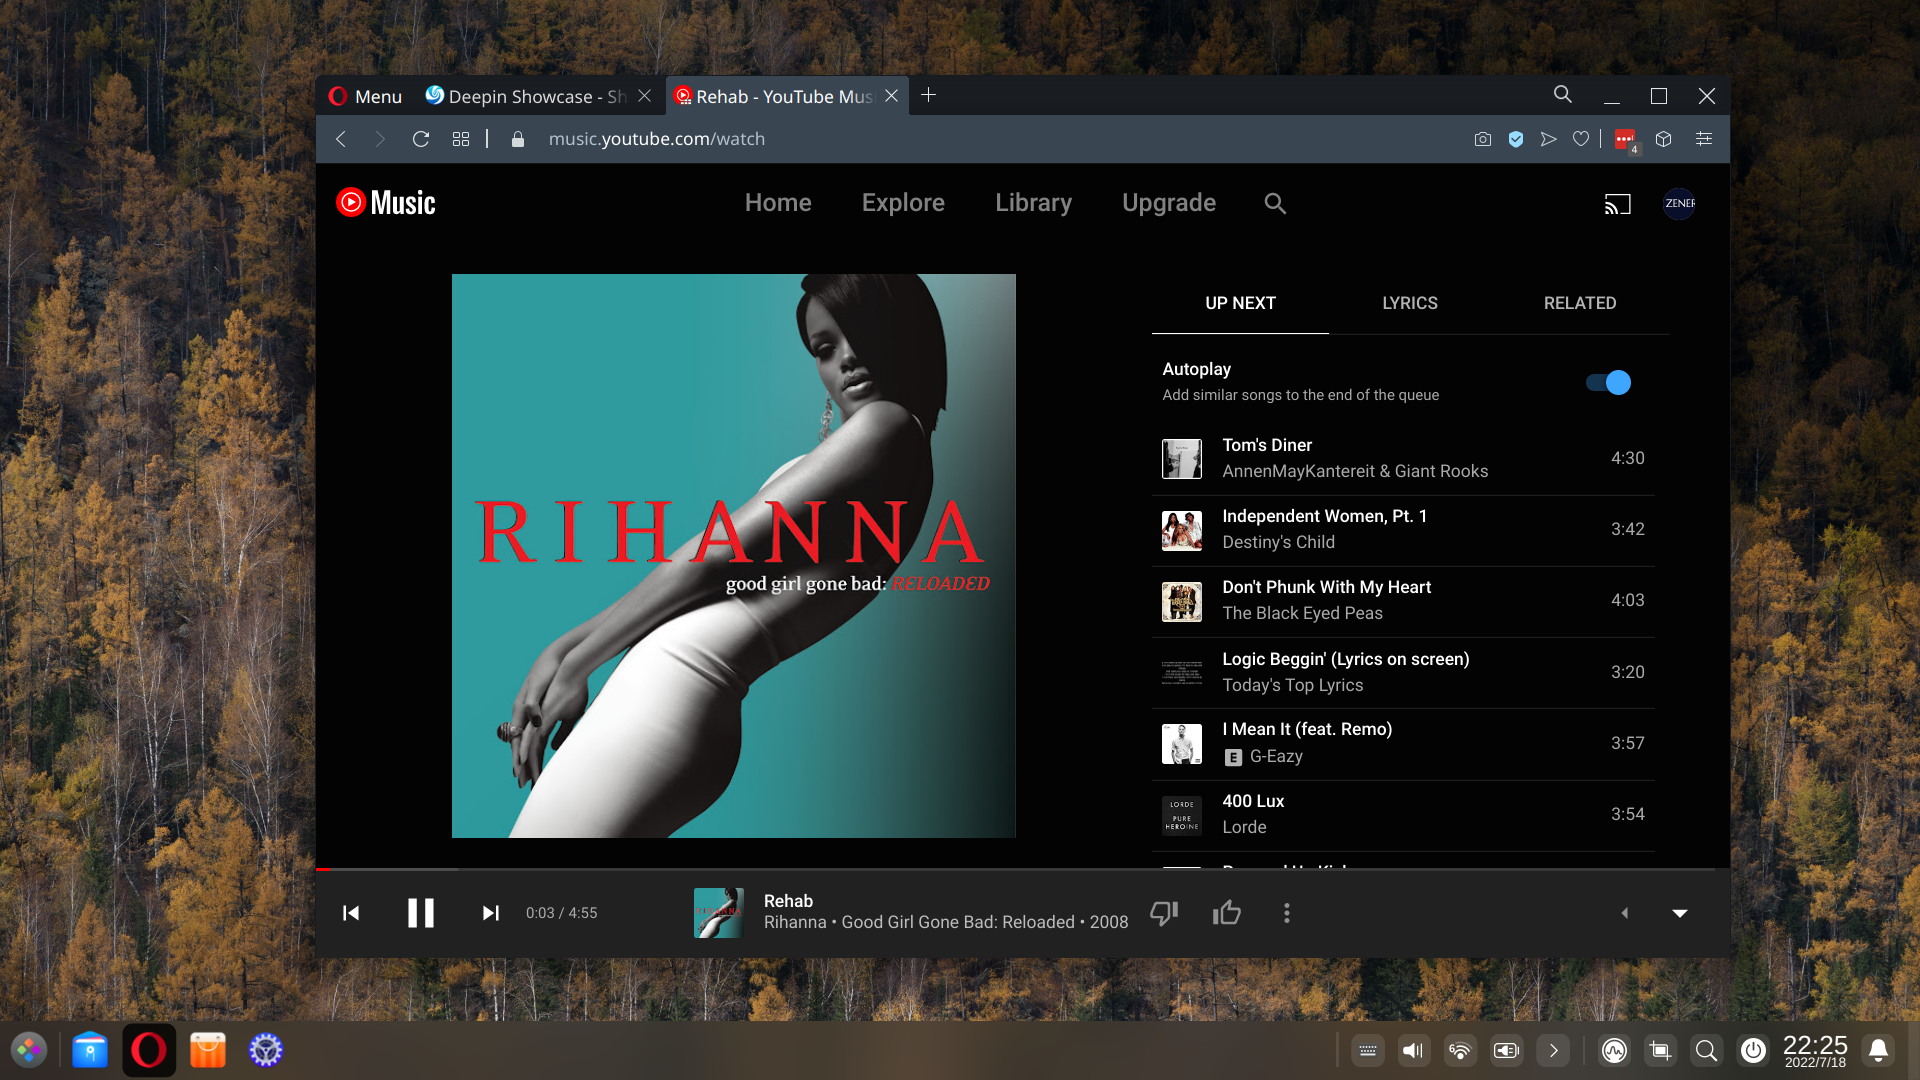1920x1080 pixels.
Task: Open the network tray icon
Action: [1460, 1050]
